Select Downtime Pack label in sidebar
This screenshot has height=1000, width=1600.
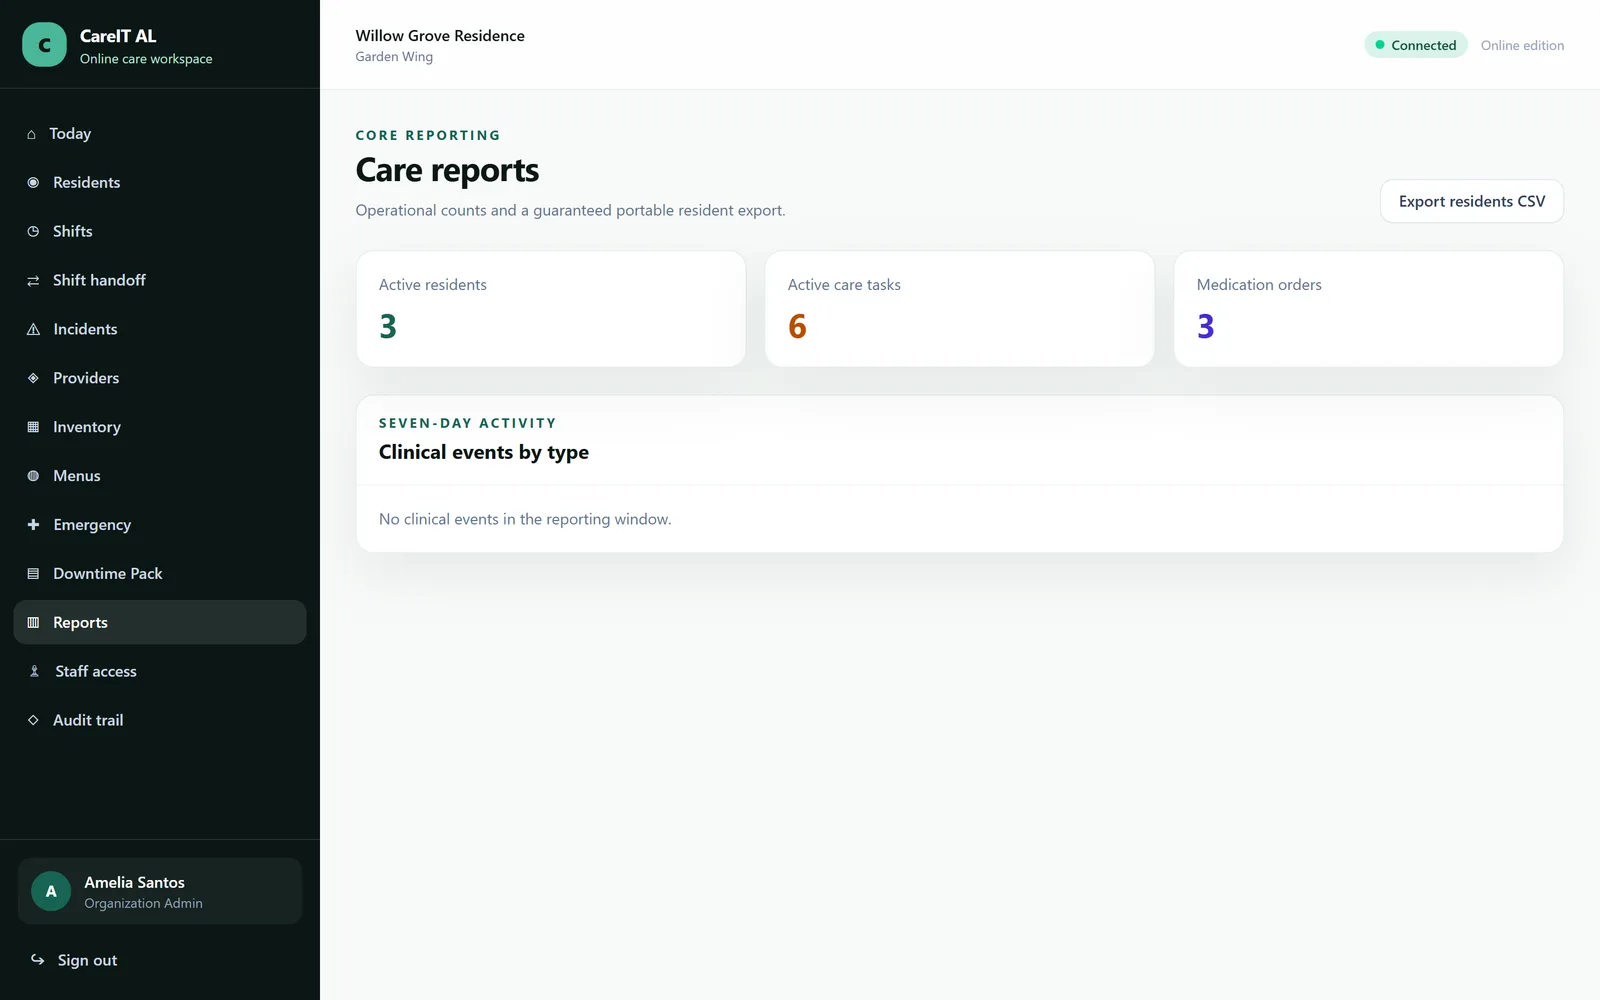pos(107,574)
